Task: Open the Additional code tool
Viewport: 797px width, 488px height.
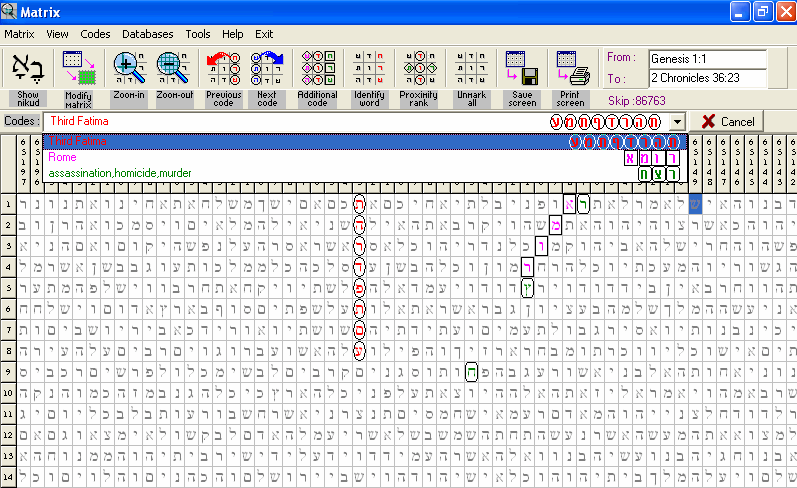Action: point(318,68)
